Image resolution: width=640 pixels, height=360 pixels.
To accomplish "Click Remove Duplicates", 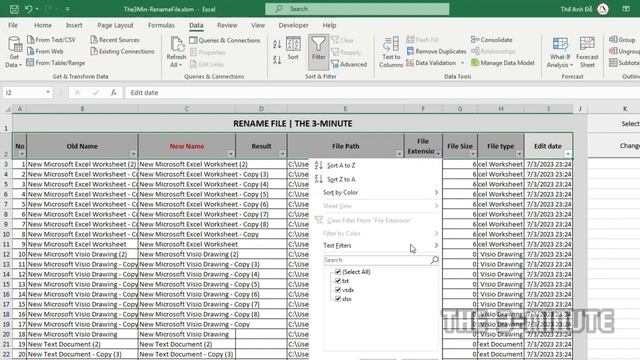I will [x=436, y=51].
